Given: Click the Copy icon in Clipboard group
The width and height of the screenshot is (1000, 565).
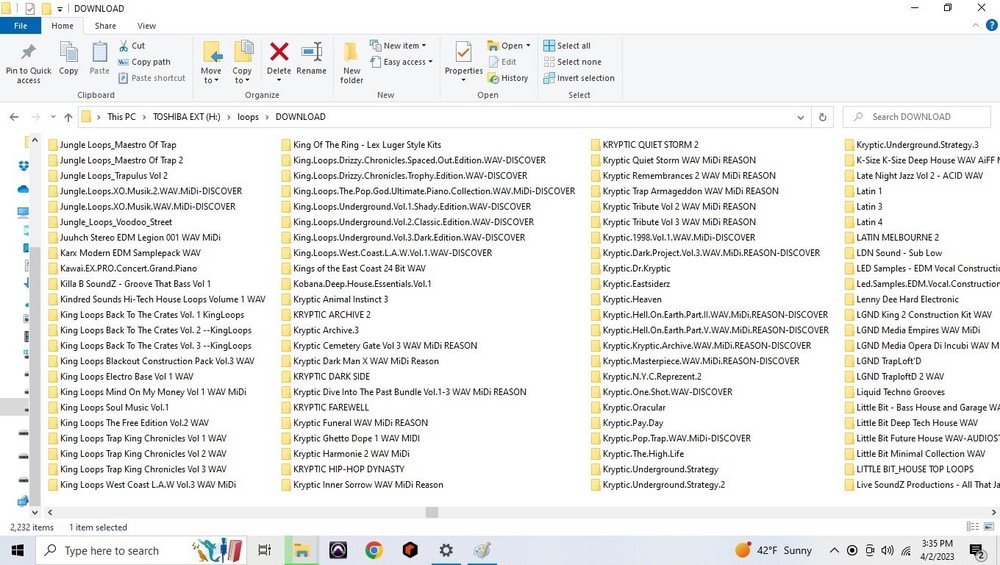Looking at the screenshot, I should pos(68,52).
